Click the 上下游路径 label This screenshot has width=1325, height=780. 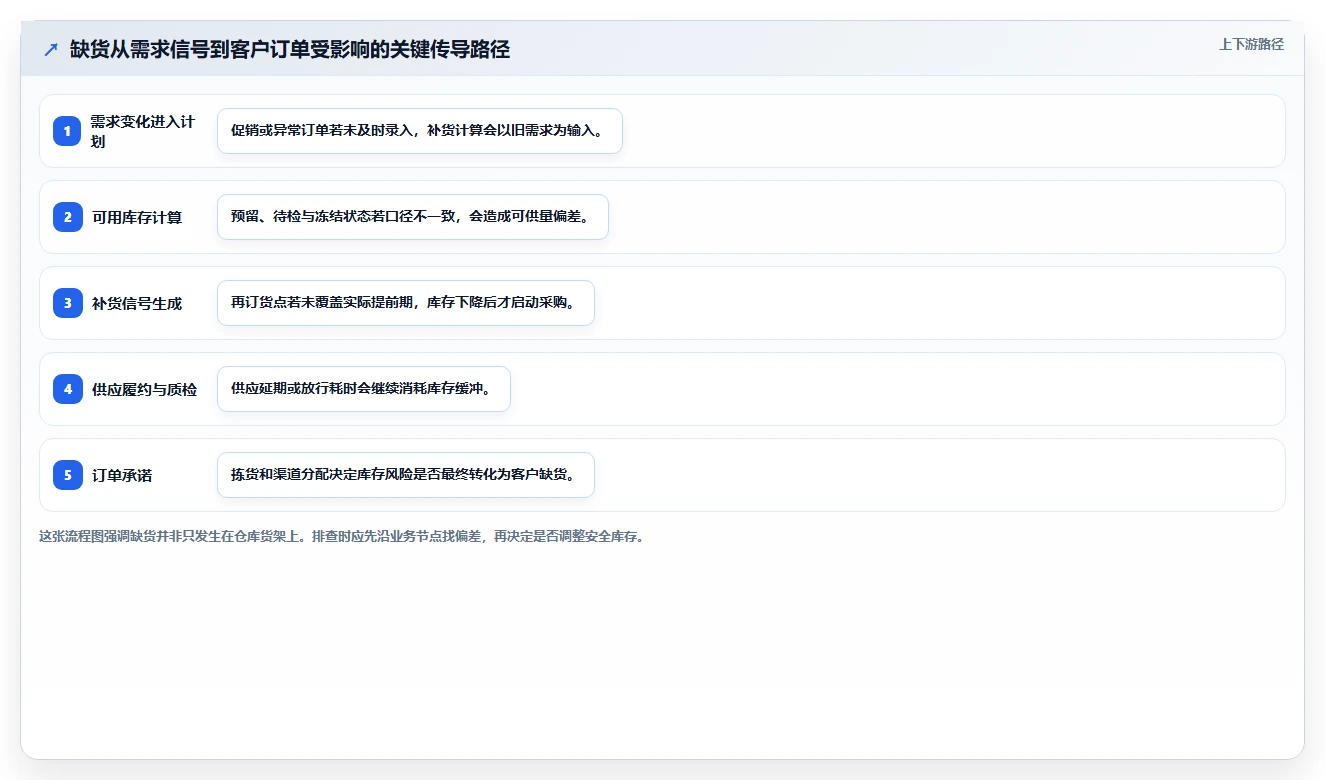(x=1251, y=44)
